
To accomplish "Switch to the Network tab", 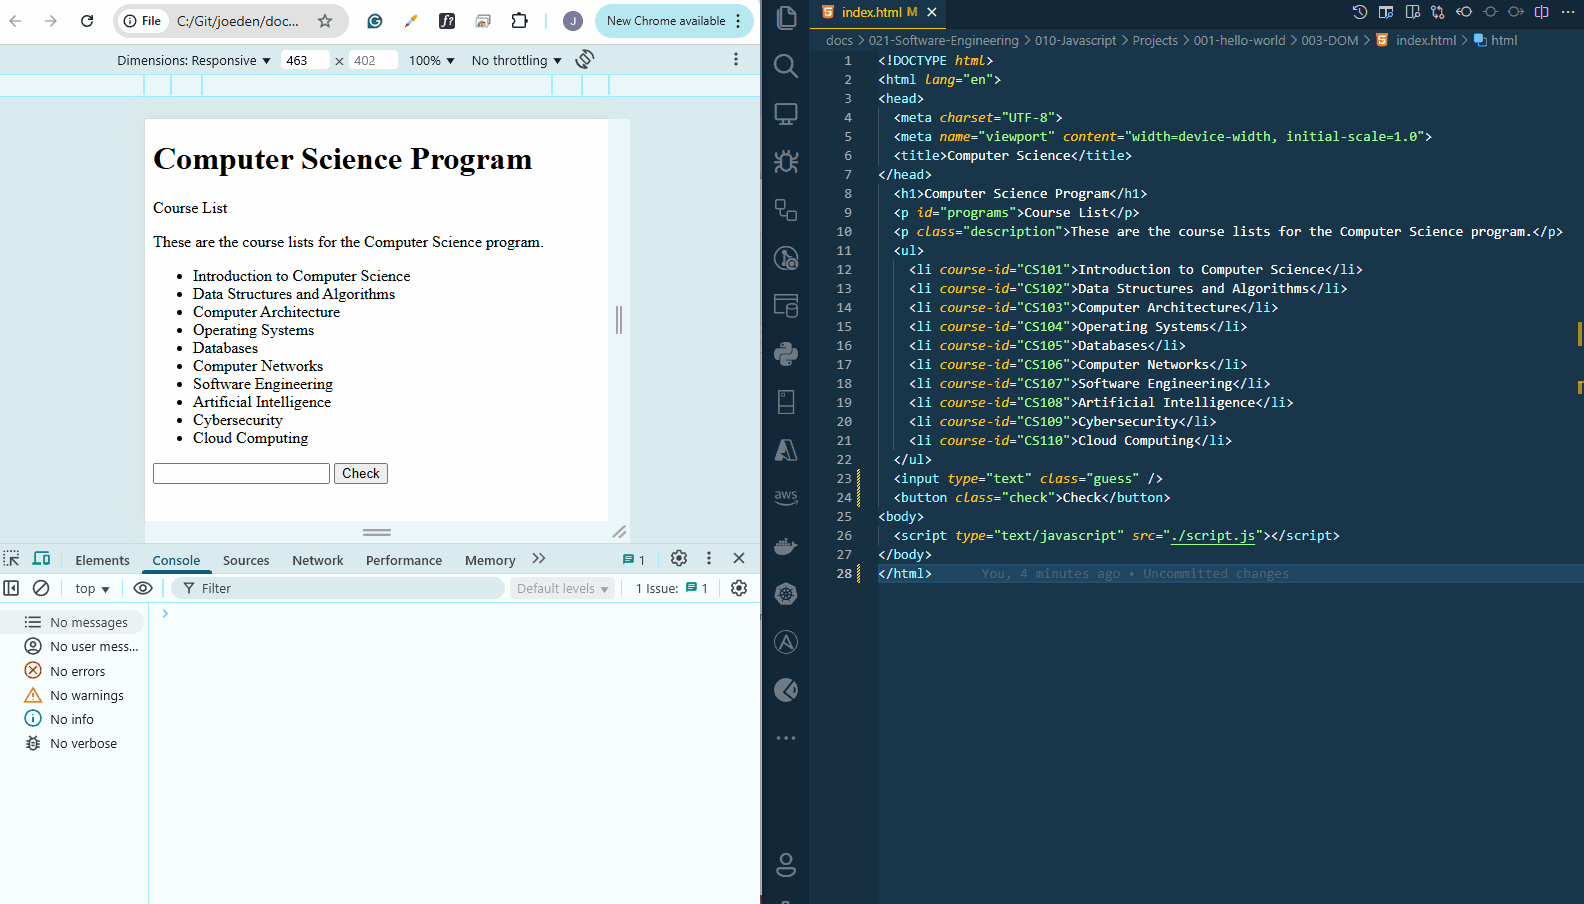I will pos(317,560).
